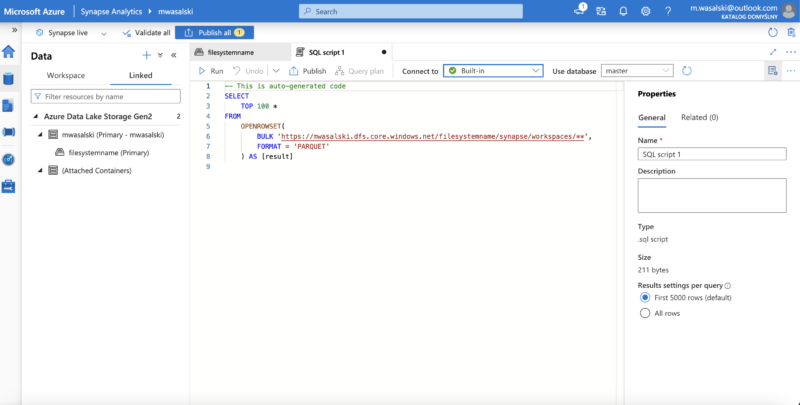Open the settings gear in header
Image resolution: width=800 pixels, height=405 pixels.
pyautogui.click(x=645, y=11)
